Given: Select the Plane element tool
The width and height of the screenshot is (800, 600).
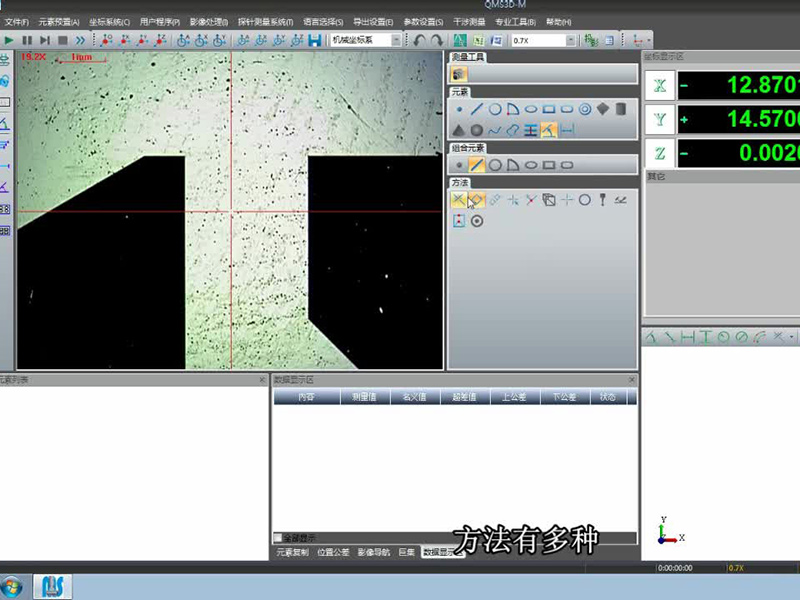Looking at the screenshot, I should coord(603,109).
